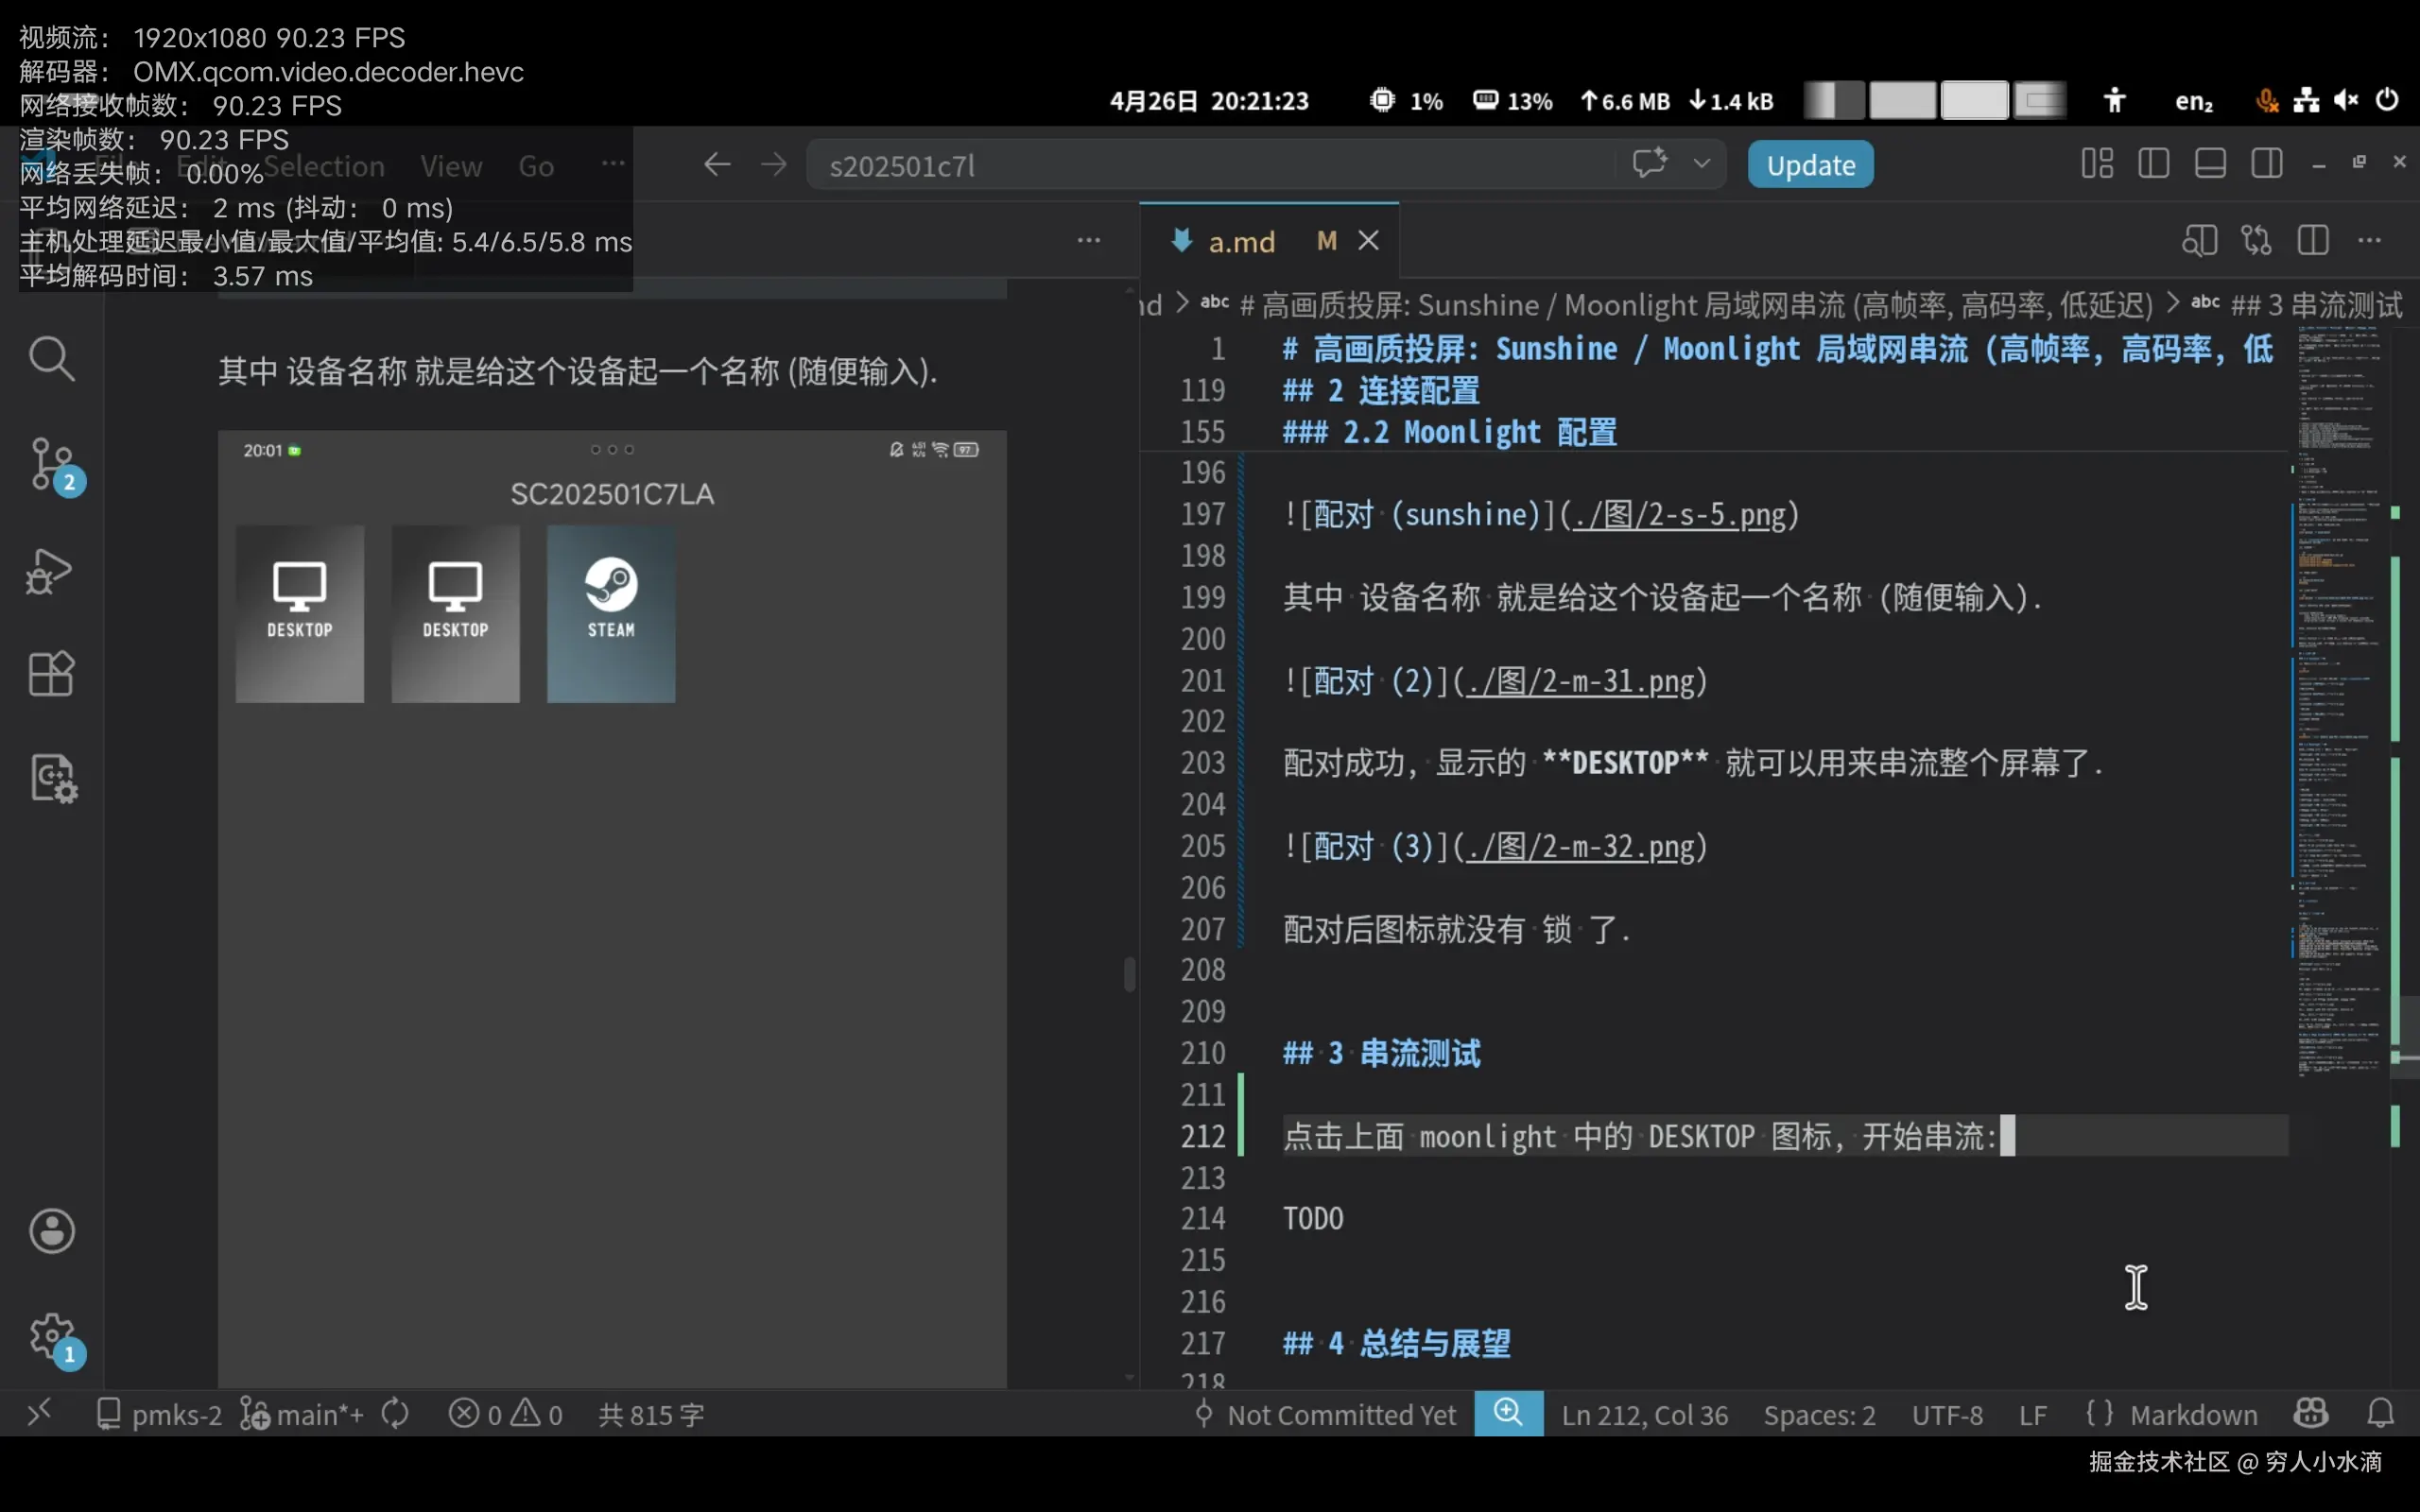
Task: Open the Go menu
Action: 536,166
